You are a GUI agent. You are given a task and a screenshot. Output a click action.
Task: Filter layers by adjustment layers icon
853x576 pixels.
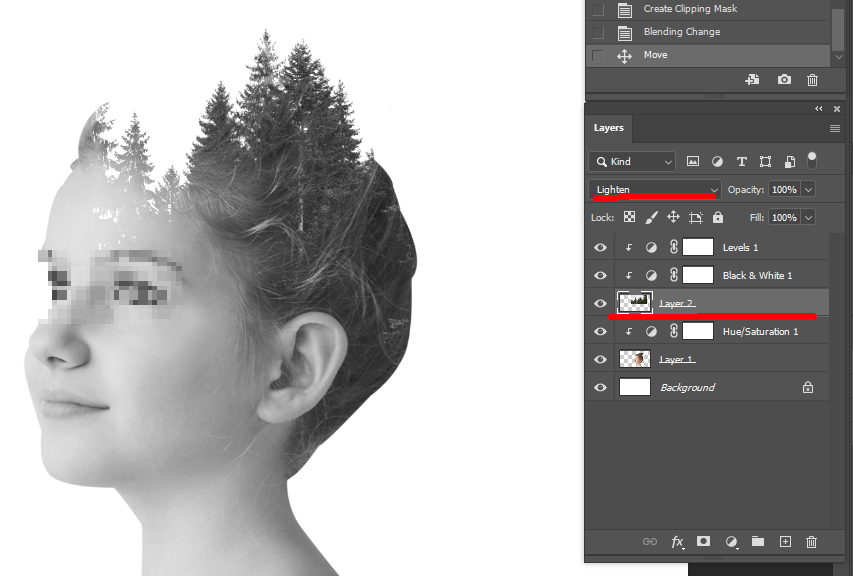coord(718,162)
